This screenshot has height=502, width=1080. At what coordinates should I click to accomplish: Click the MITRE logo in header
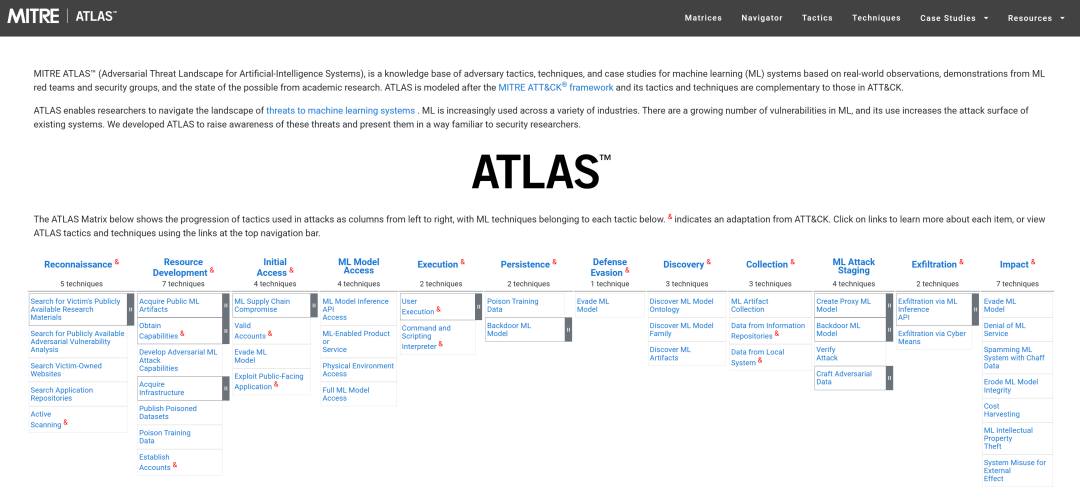tap(33, 17)
